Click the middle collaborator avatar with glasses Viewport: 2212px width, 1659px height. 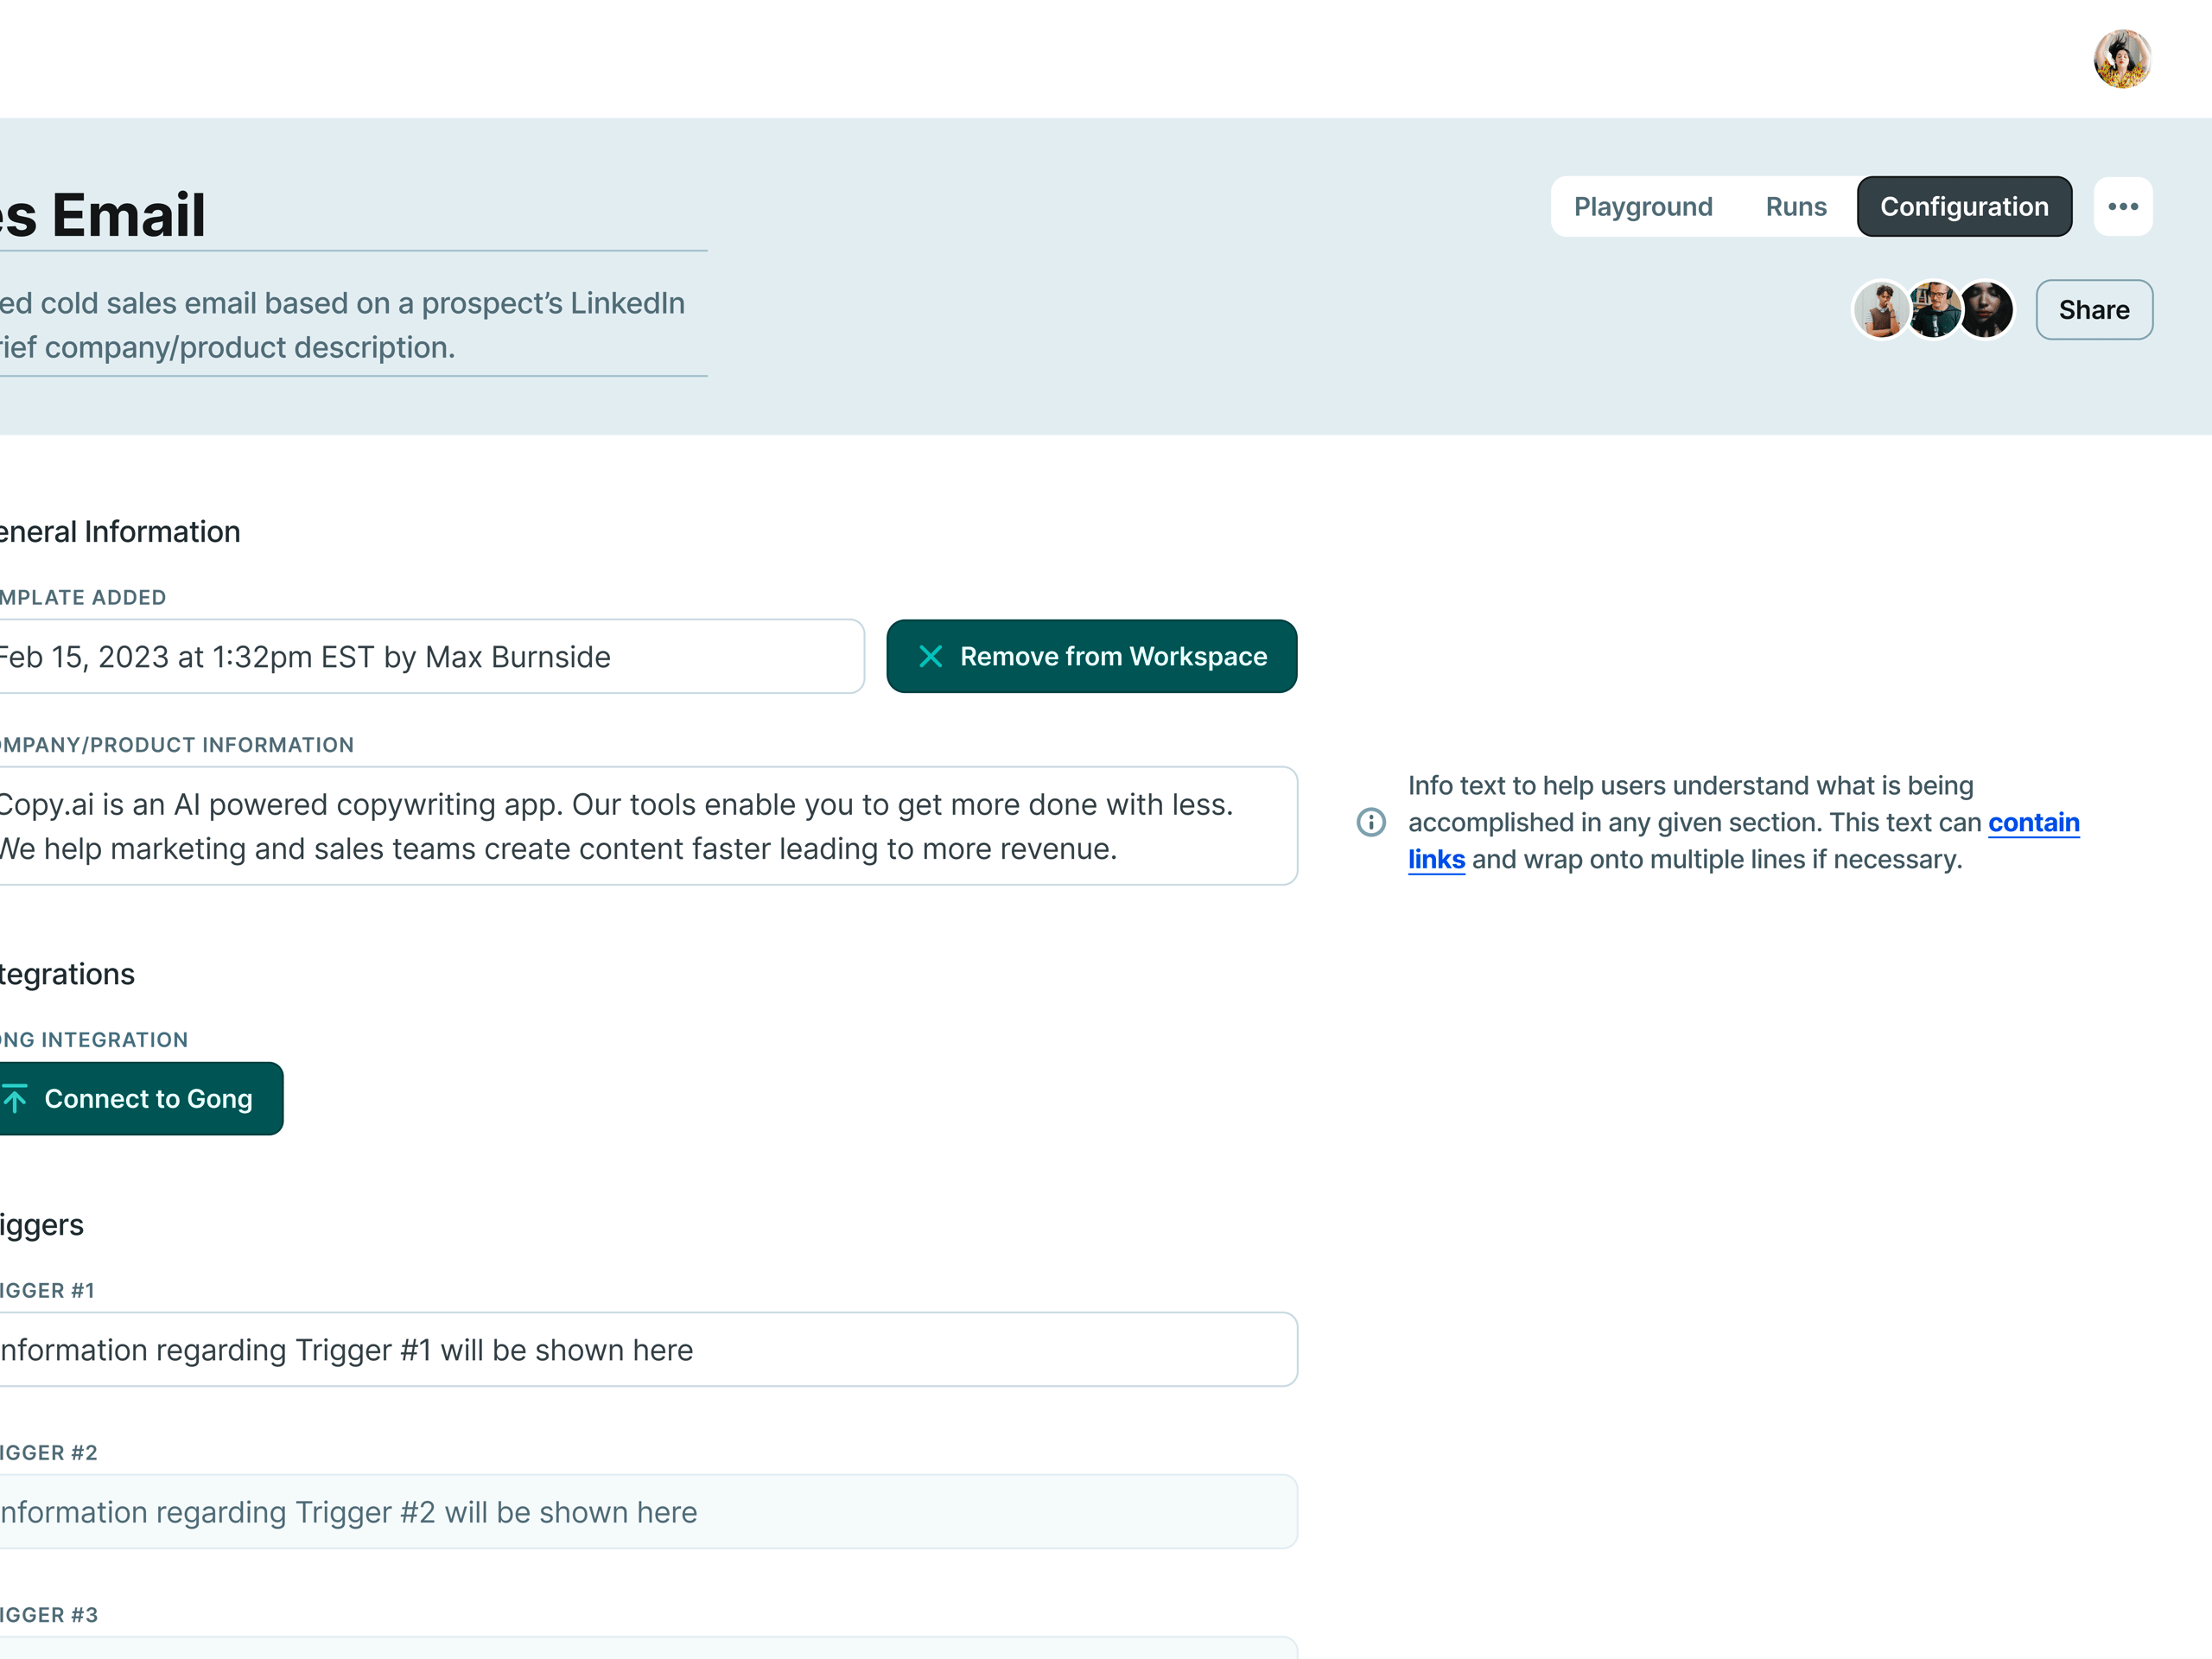pyautogui.click(x=1934, y=310)
